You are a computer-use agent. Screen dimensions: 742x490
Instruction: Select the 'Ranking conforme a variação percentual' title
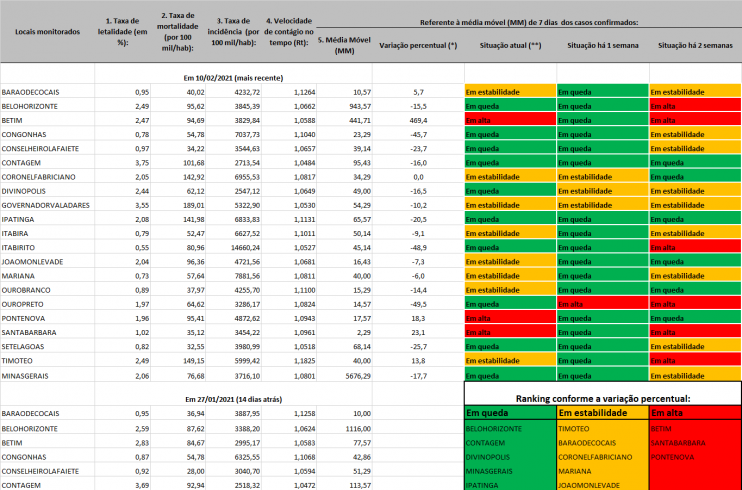pyautogui.click(x=603, y=399)
